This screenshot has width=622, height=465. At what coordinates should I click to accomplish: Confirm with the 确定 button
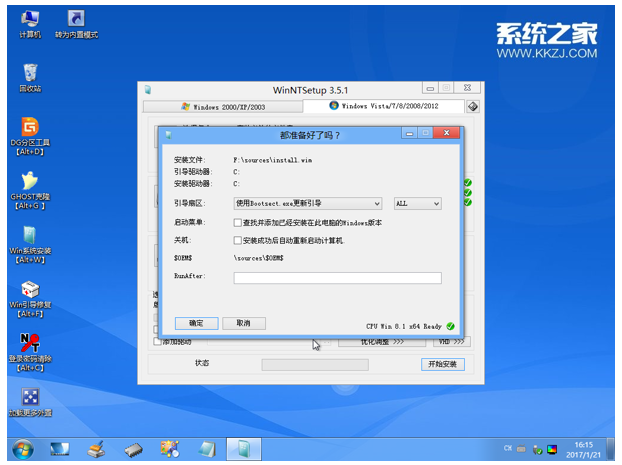(x=196, y=323)
